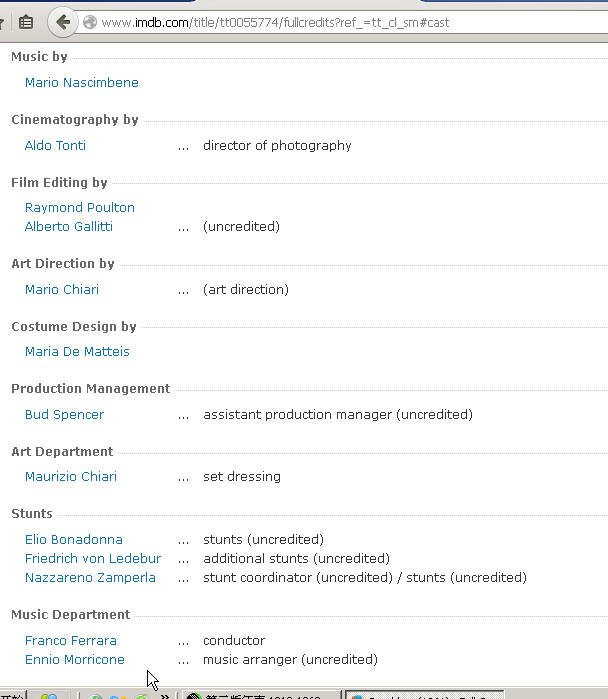Screen dimensions: 608x699
Task: Visit Mario Chiari's art direction credit
Action: (x=62, y=289)
